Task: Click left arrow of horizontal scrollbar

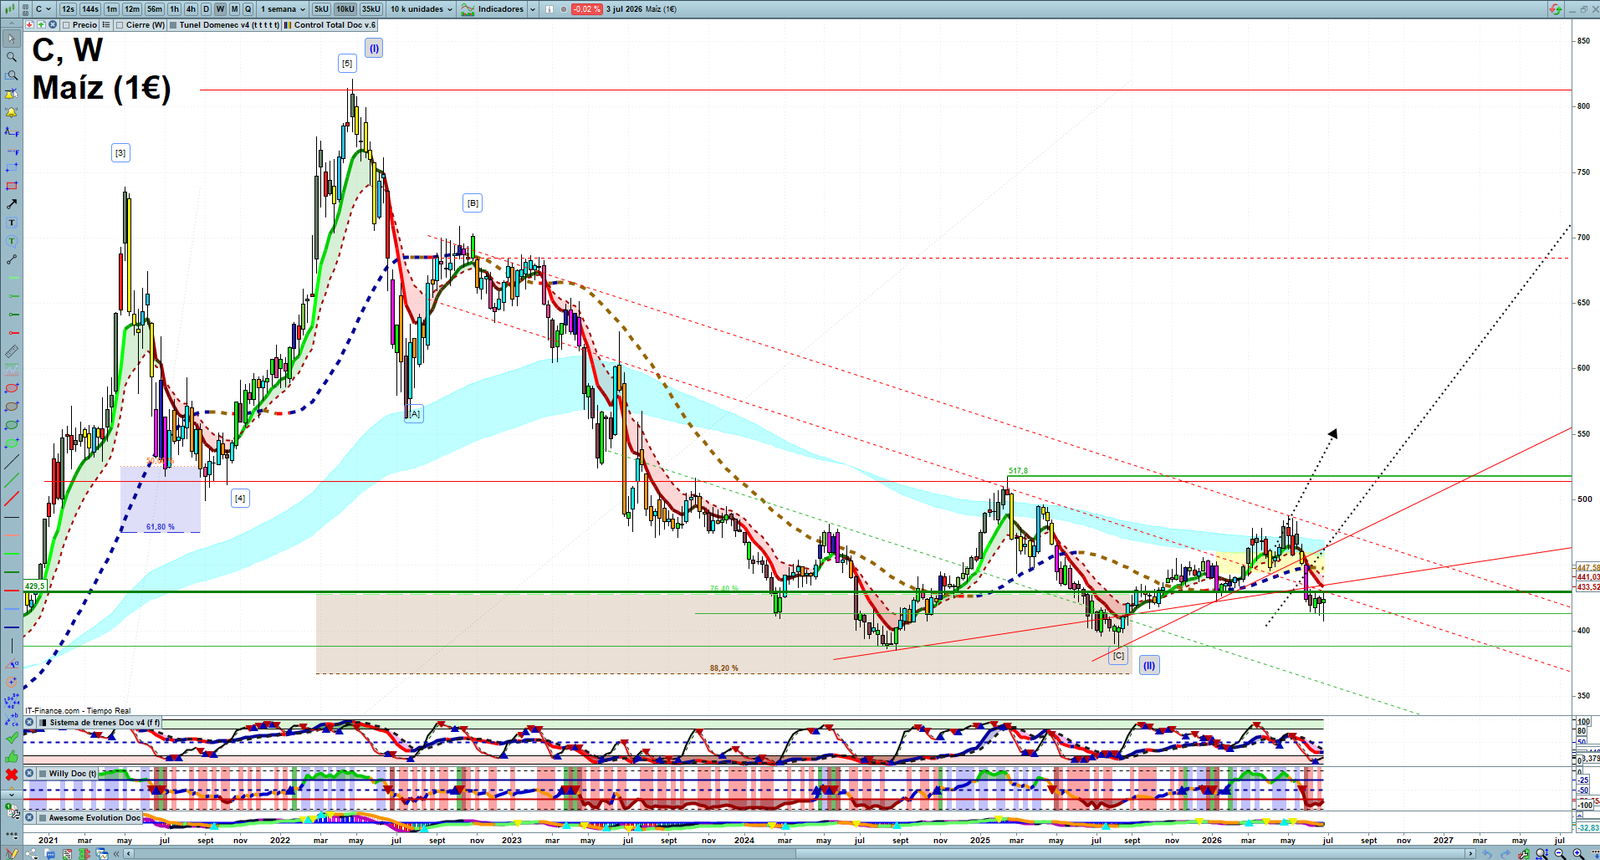Action: [x=128, y=853]
